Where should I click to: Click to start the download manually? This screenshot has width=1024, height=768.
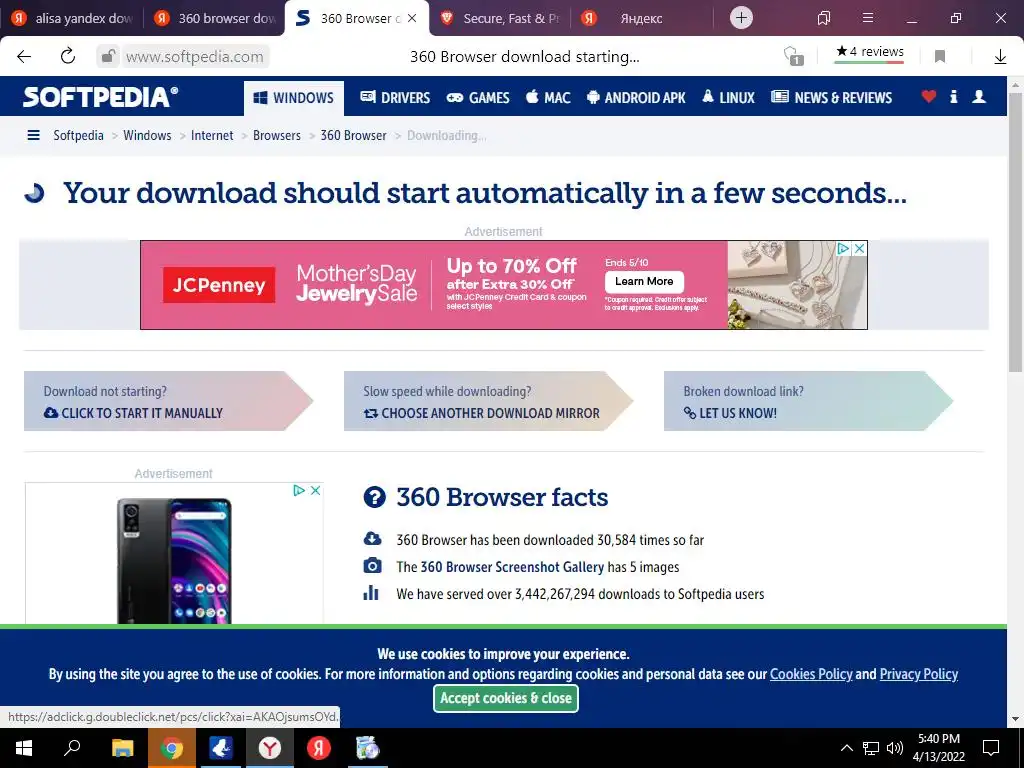point(168,401)
